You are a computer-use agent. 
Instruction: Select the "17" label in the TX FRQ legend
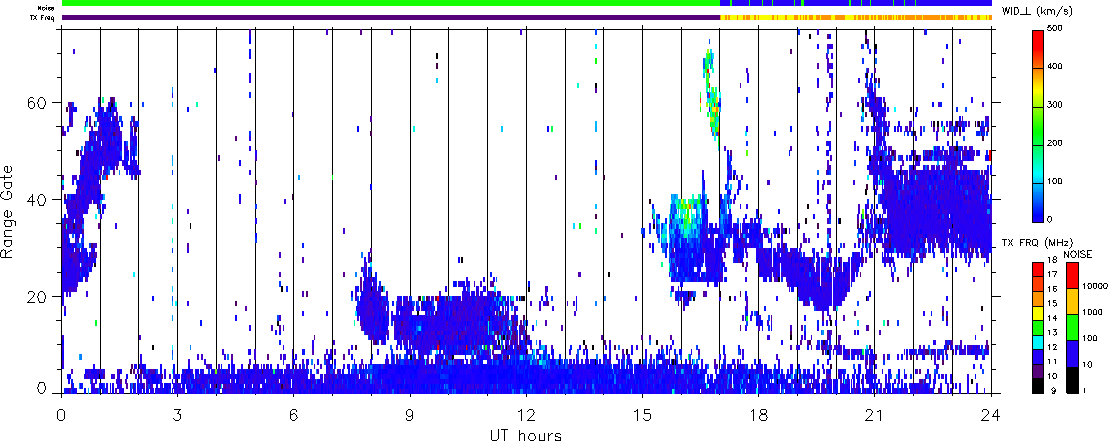coord(1053,274)
